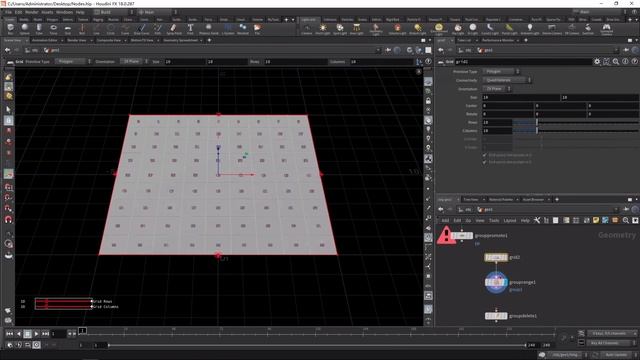This screenshot has height=360, width=640.
Task: Toggle real-time playback button in timeline
Action: click(x=36, y=345)
